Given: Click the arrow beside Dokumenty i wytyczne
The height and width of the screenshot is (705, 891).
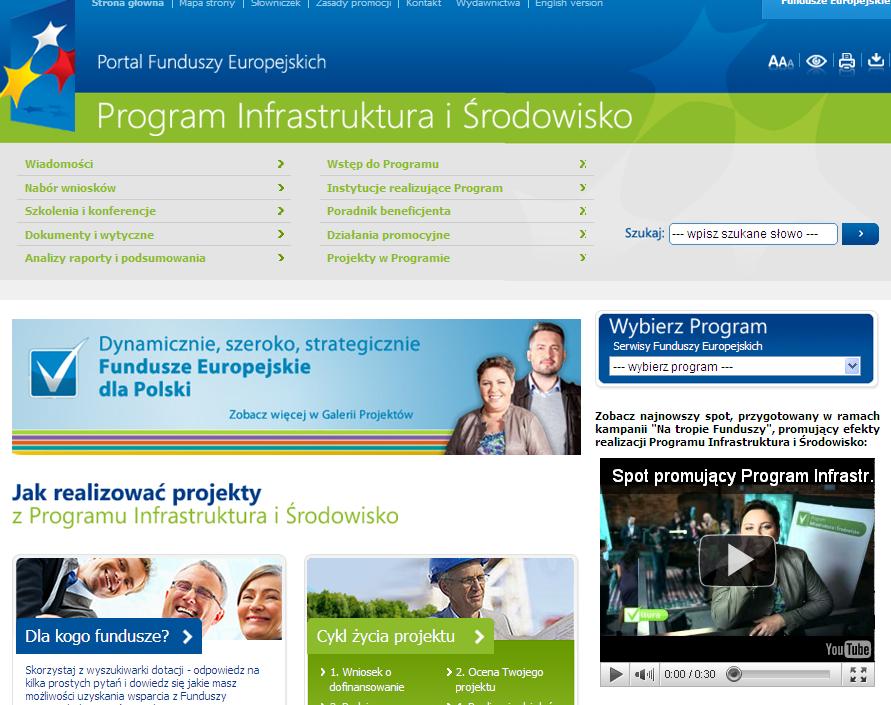Looking at the screenshot, I should pos(280,234).
